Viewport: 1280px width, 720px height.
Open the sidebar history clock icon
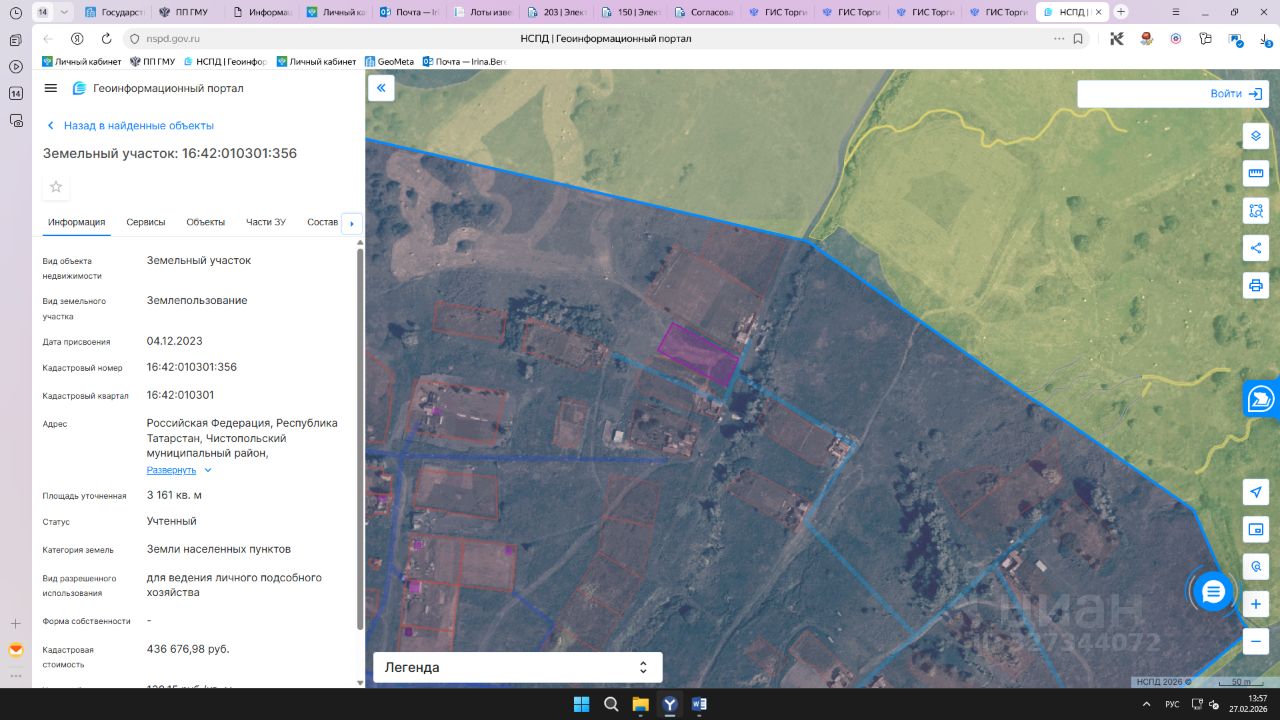click(x=15, y=12)
